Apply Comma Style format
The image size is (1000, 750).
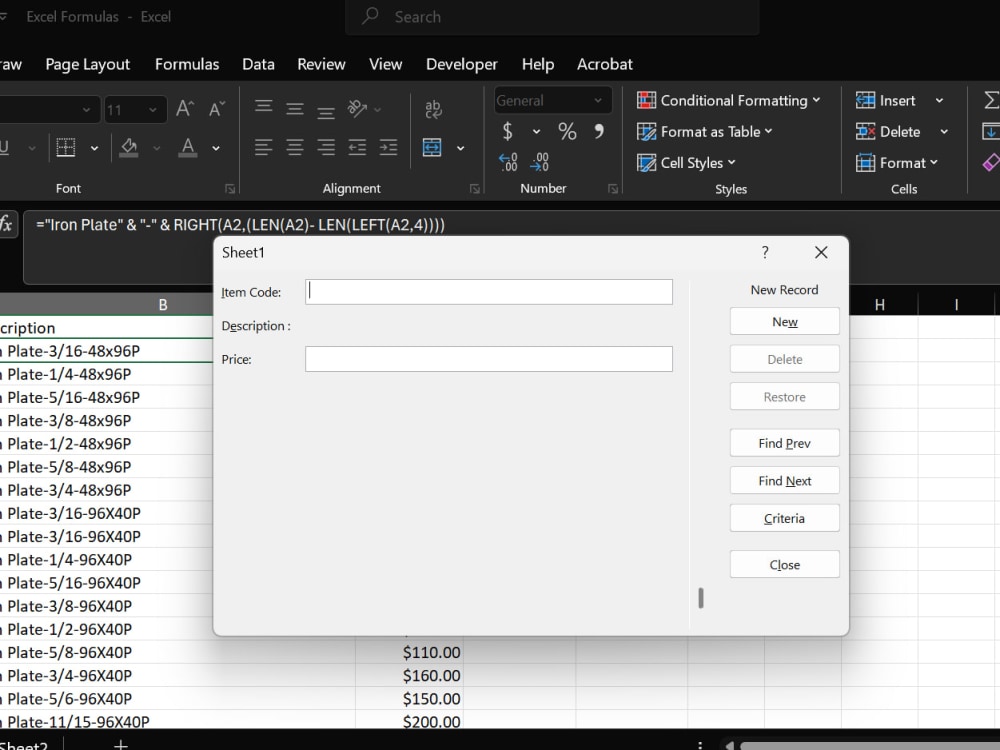[x=599, y=131]
